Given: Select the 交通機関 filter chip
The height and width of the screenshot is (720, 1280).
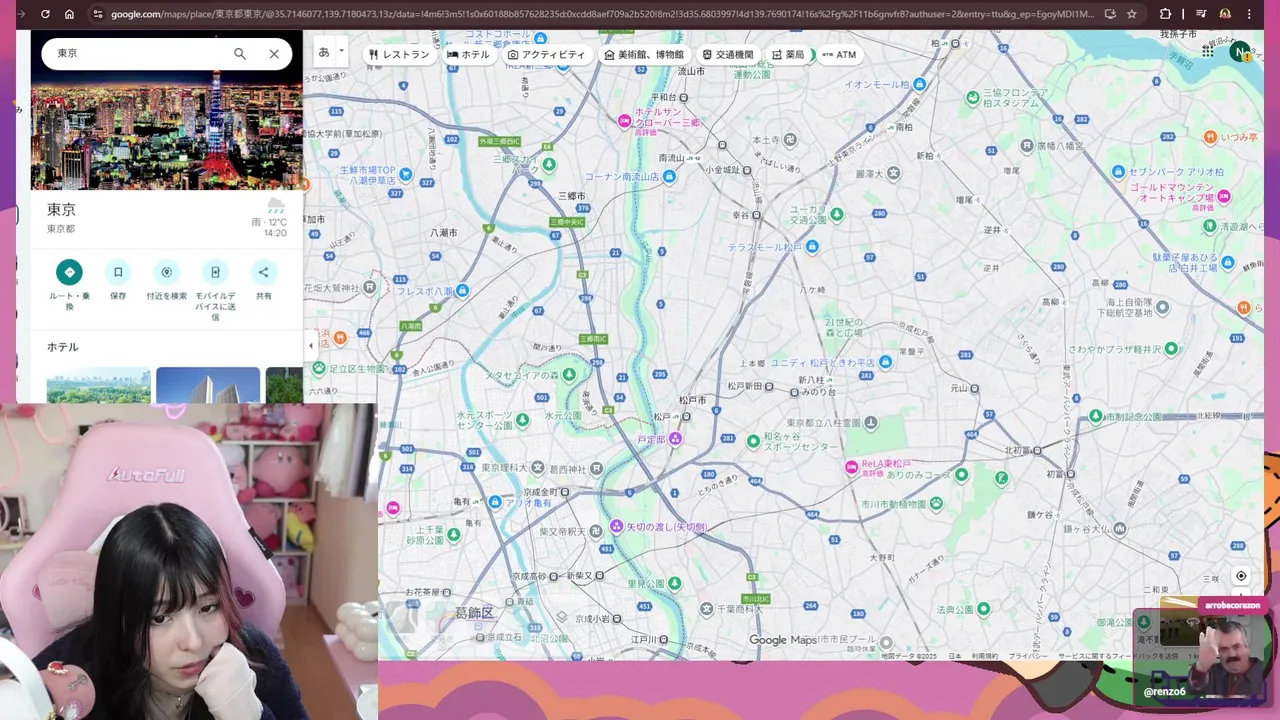Looking at the screenshot, I should 728,55.
